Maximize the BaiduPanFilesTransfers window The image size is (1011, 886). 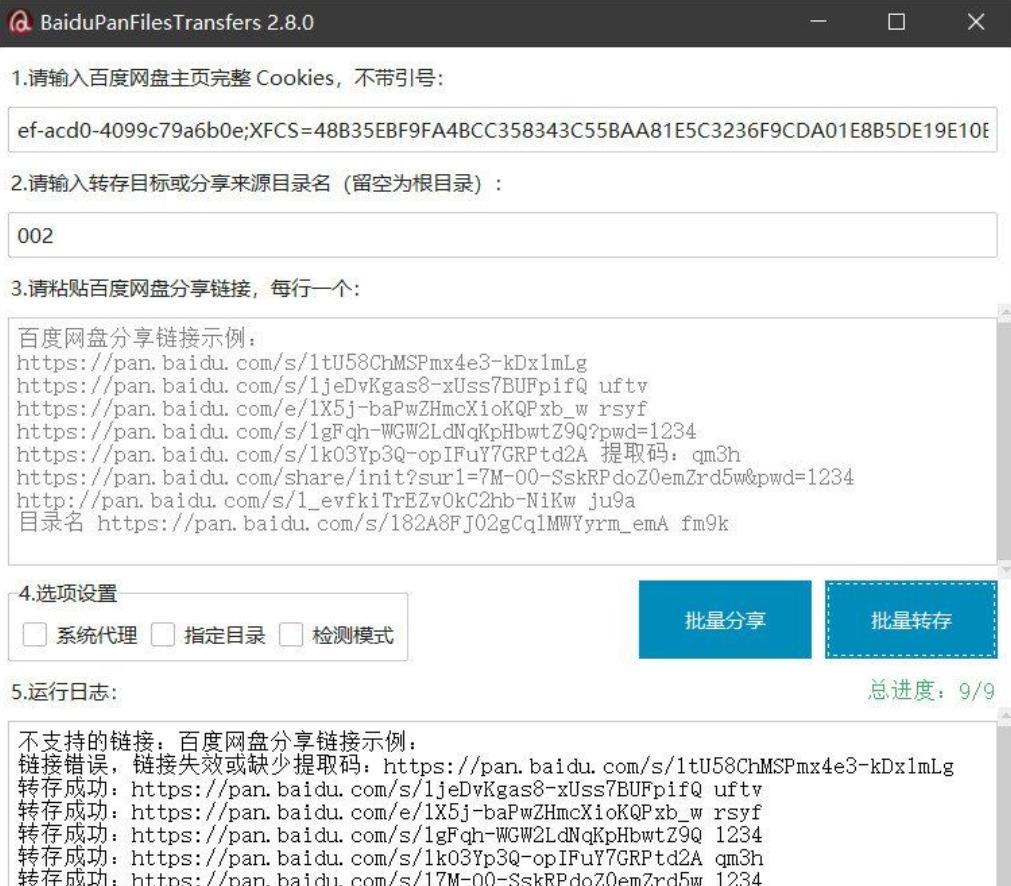(896, 22)
